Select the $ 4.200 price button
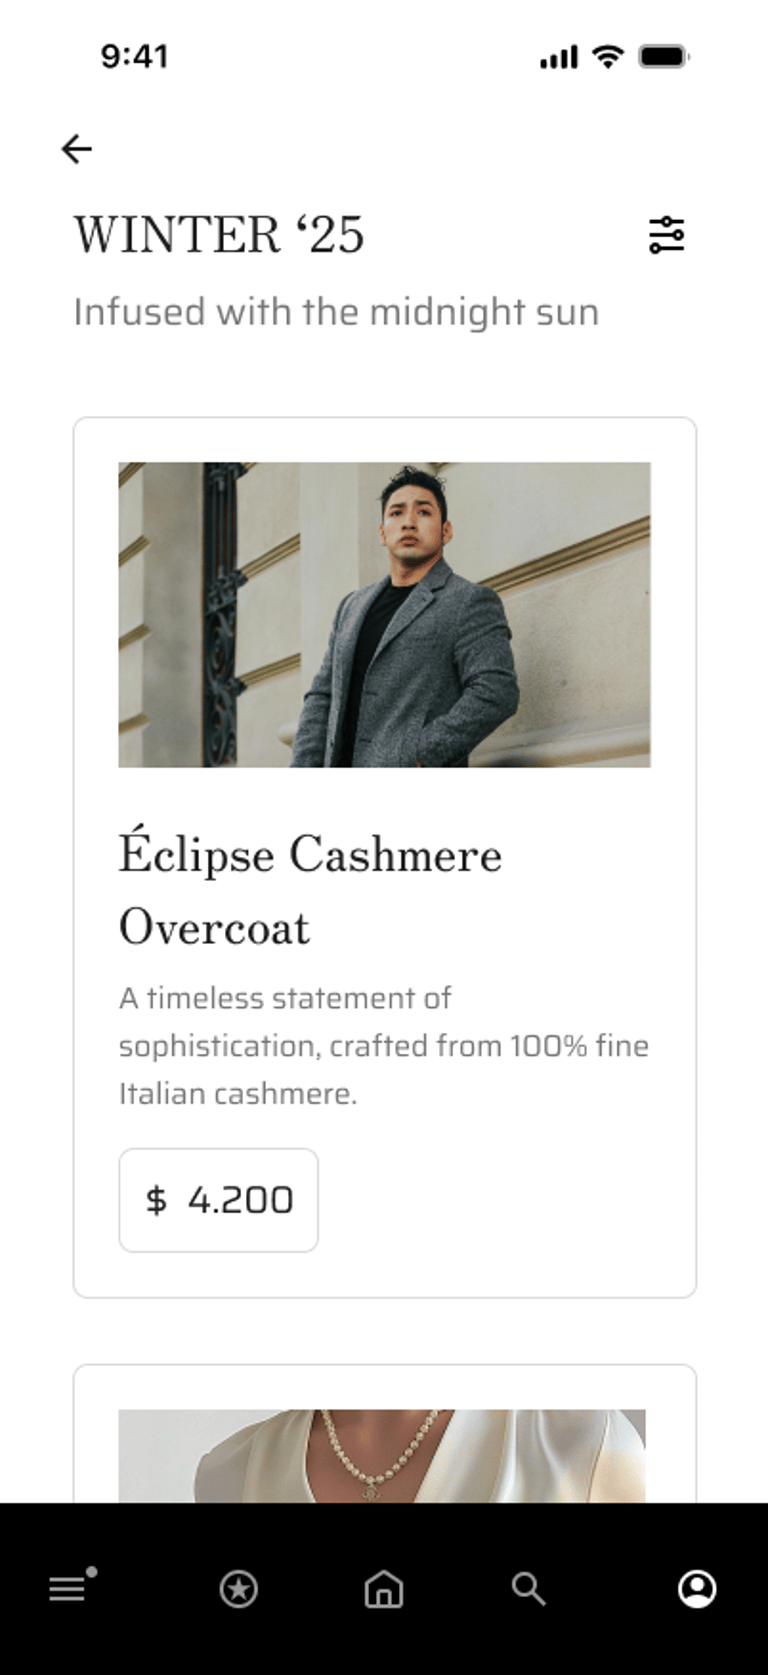 pyautogui.click(x=219, y=1199)
